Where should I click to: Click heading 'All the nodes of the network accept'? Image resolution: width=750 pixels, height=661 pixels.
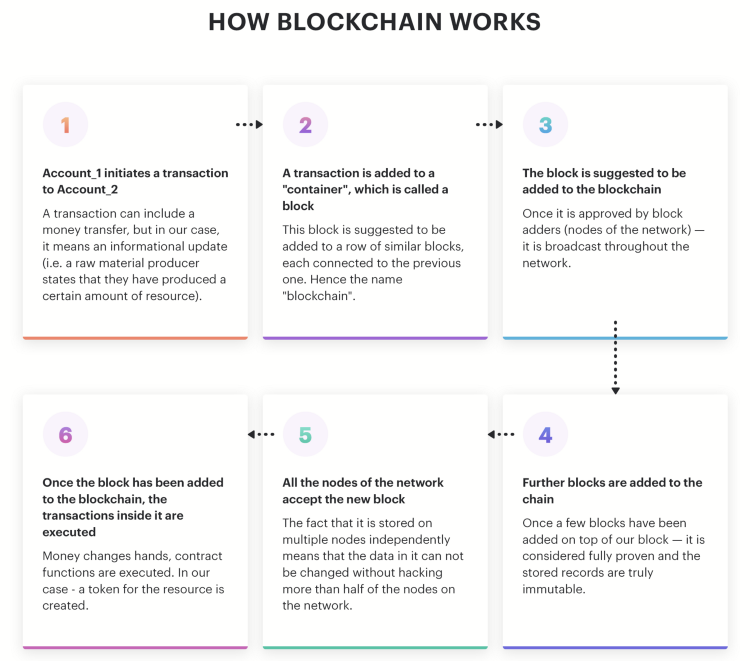[x=363, y=491]
